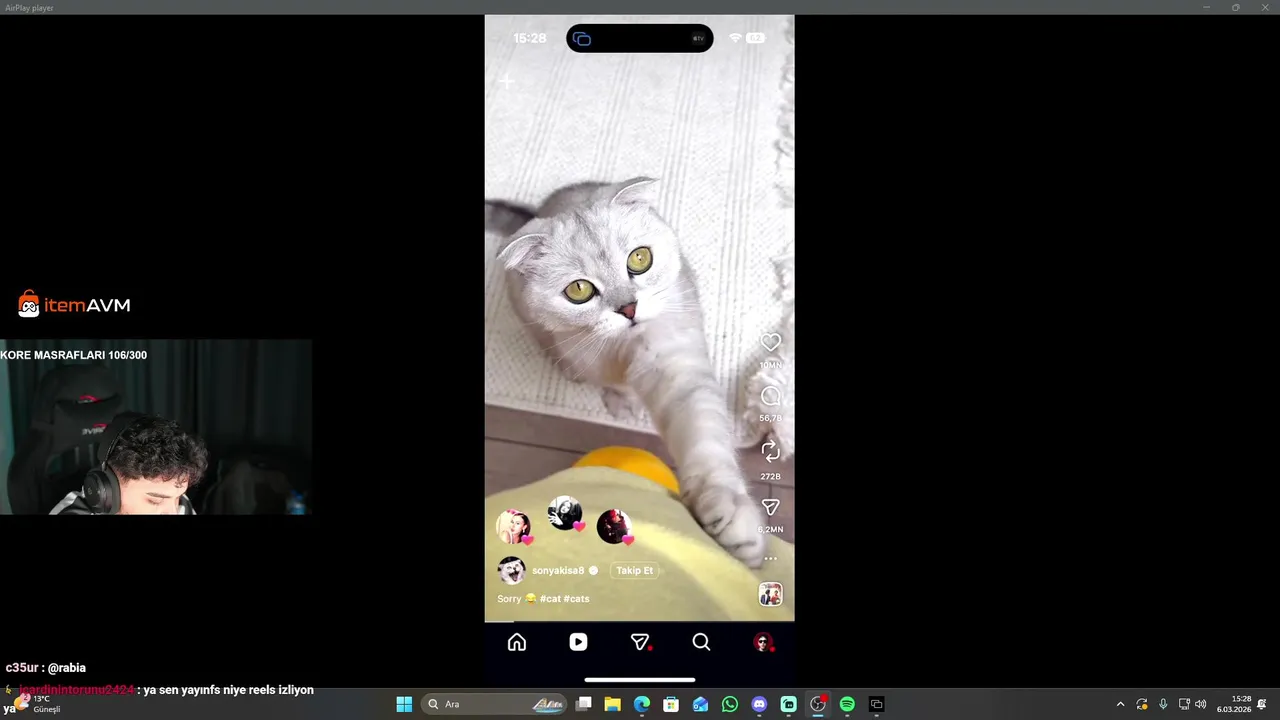View the blonde friend's liked avatar

pos(513,526)
